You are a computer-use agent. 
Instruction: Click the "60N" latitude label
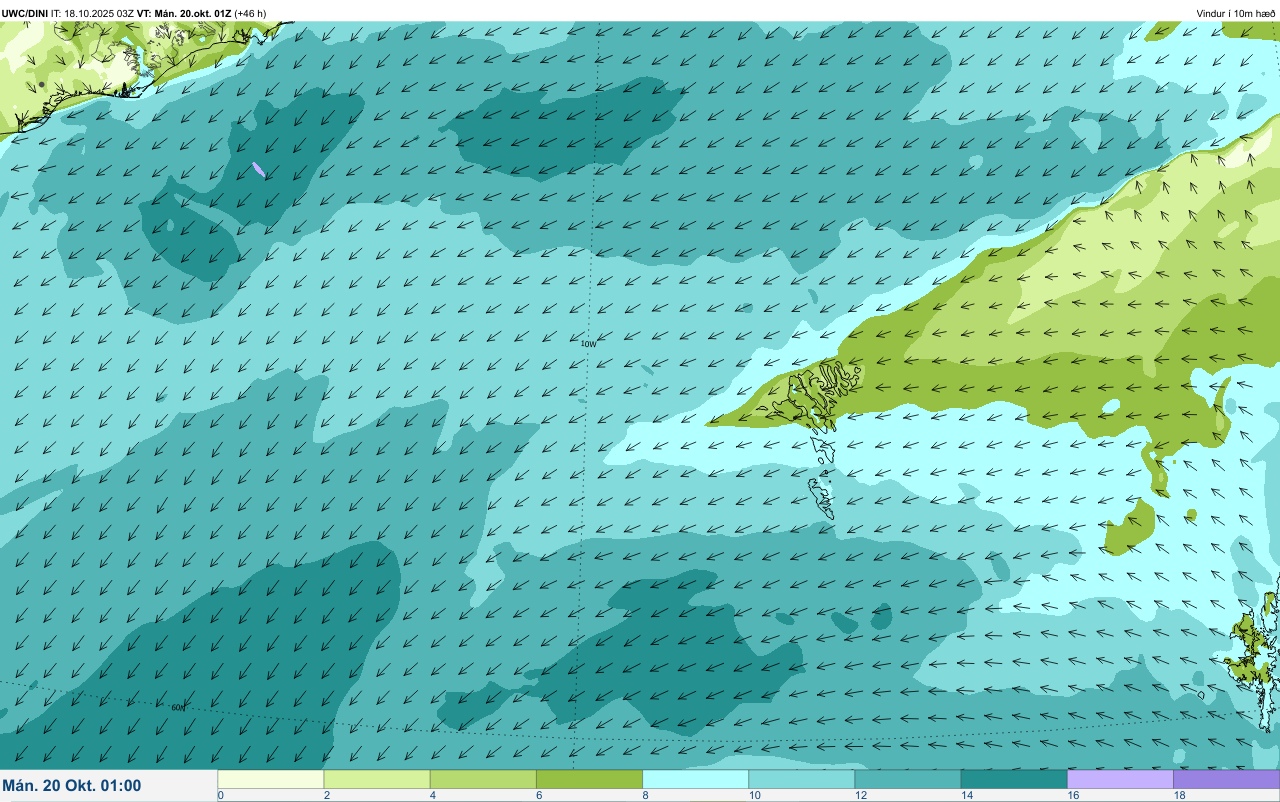pos(178,707)
